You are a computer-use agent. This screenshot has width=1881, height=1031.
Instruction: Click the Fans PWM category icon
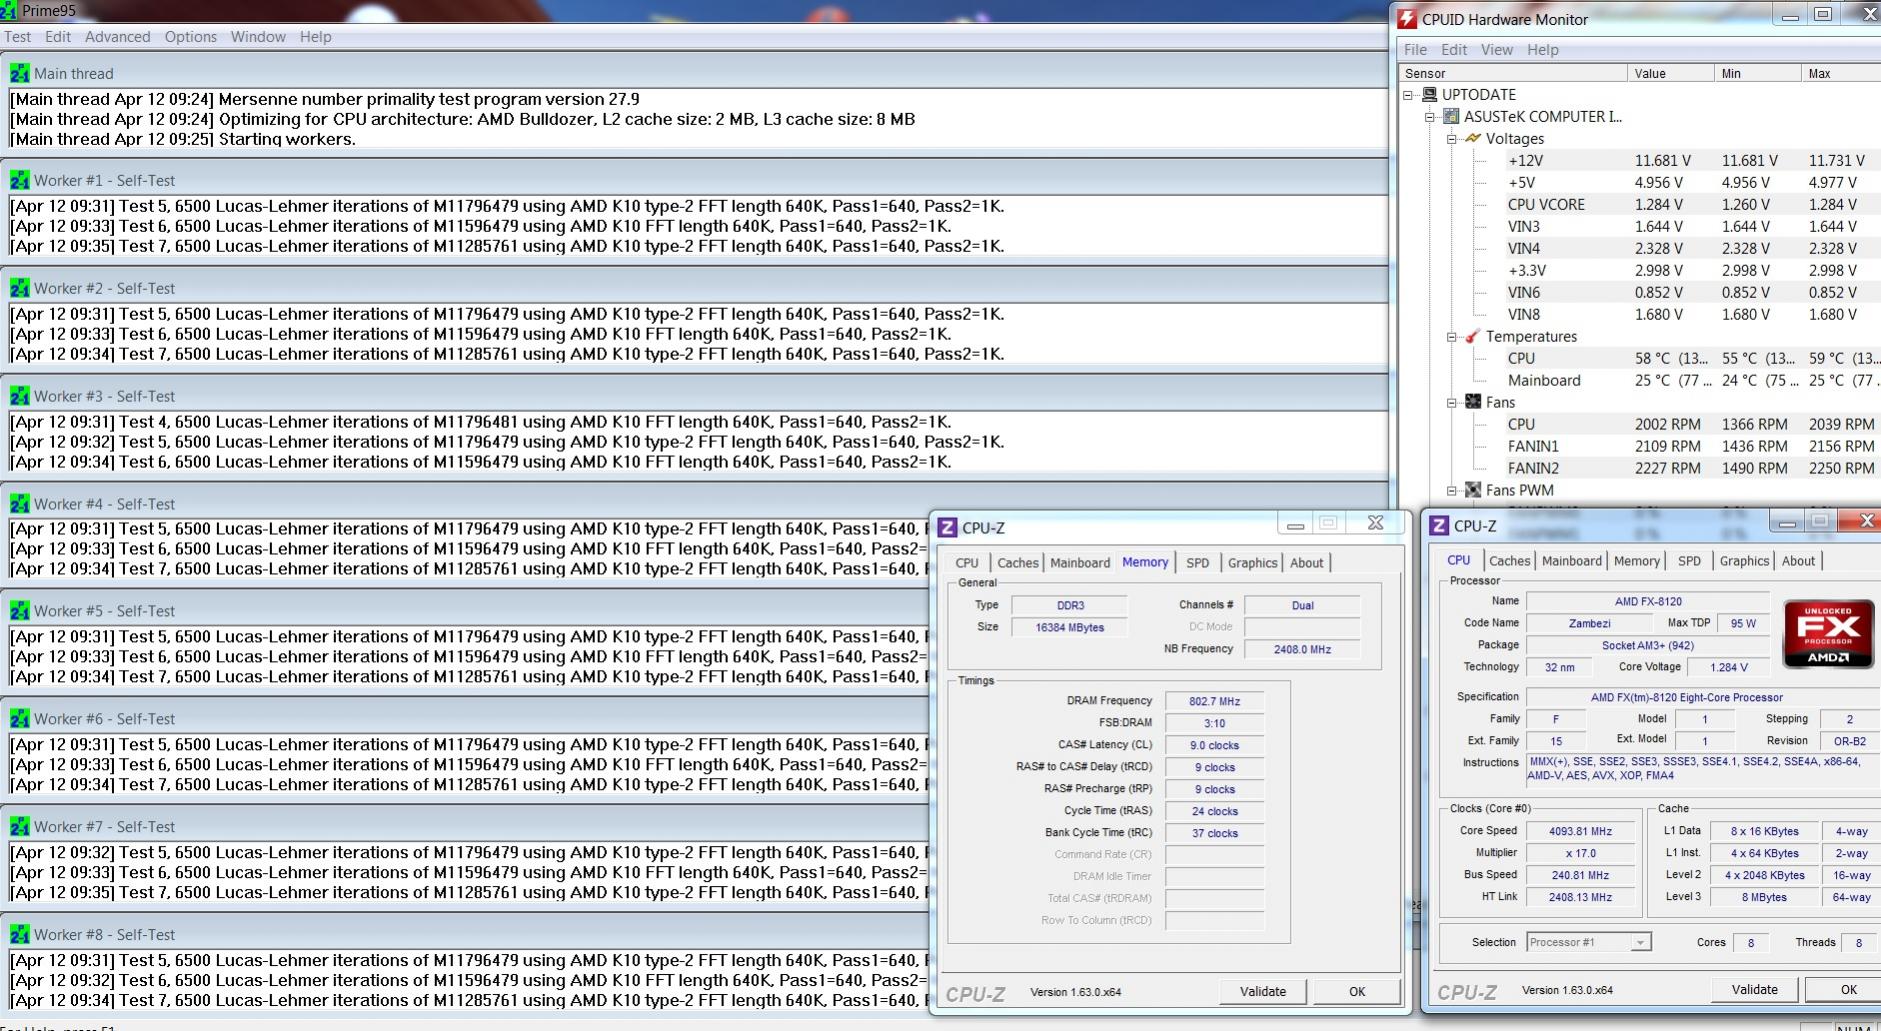coord(1473,490)
